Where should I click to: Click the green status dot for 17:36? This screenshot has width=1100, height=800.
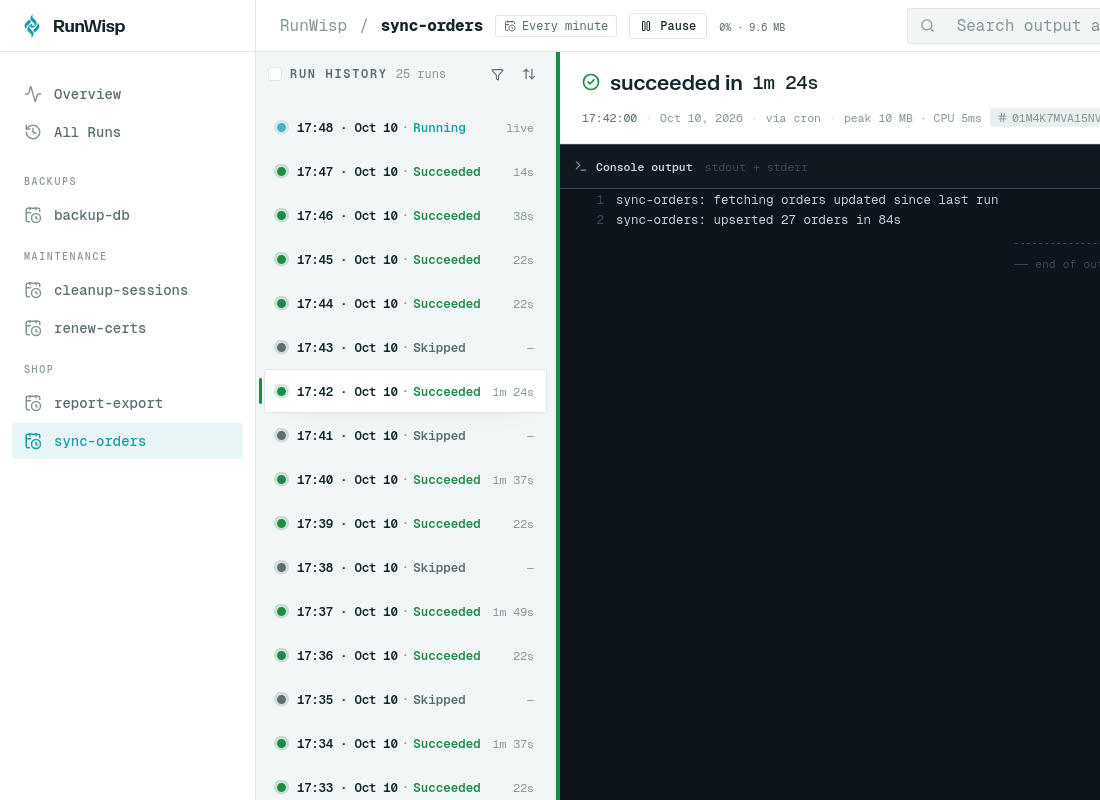click(x=281, y=655)
